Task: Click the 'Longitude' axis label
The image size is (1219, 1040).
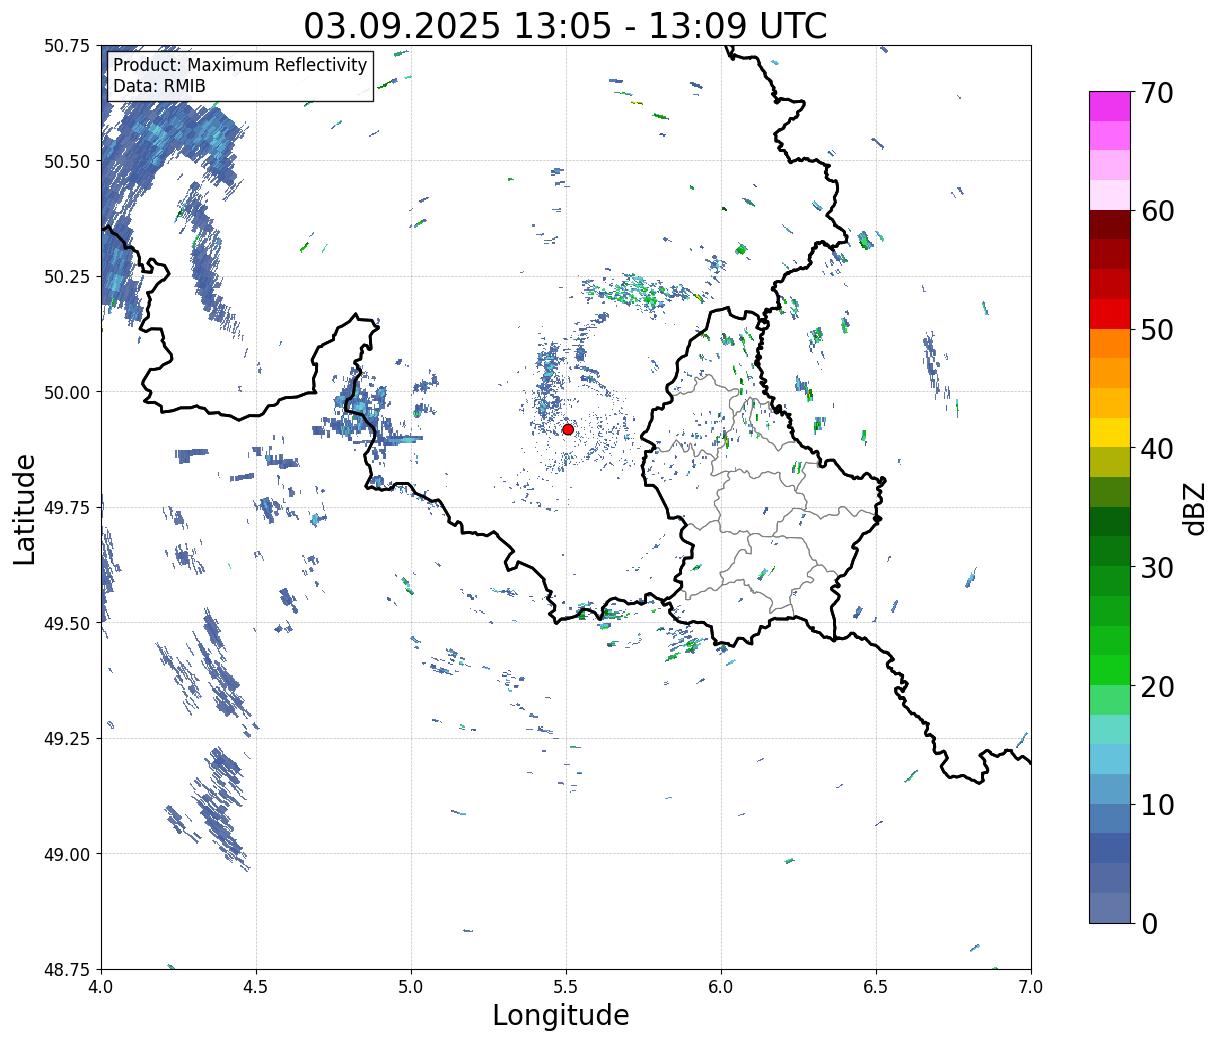Action: (x=561, y=1016)
